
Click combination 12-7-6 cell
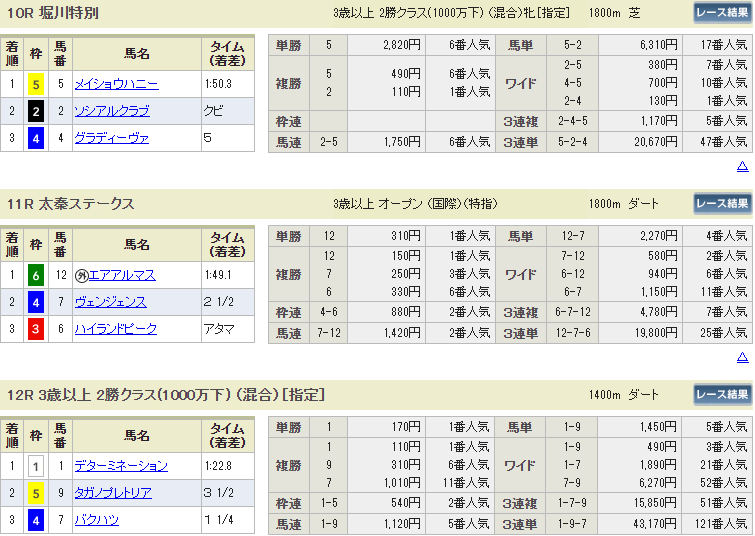[x=573, y=333]
